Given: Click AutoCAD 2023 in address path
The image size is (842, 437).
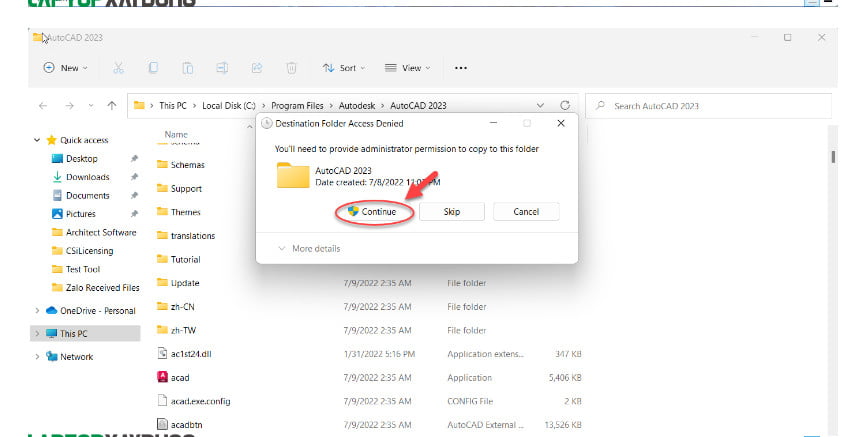Looking at the screenshot, I should point(418,106).
